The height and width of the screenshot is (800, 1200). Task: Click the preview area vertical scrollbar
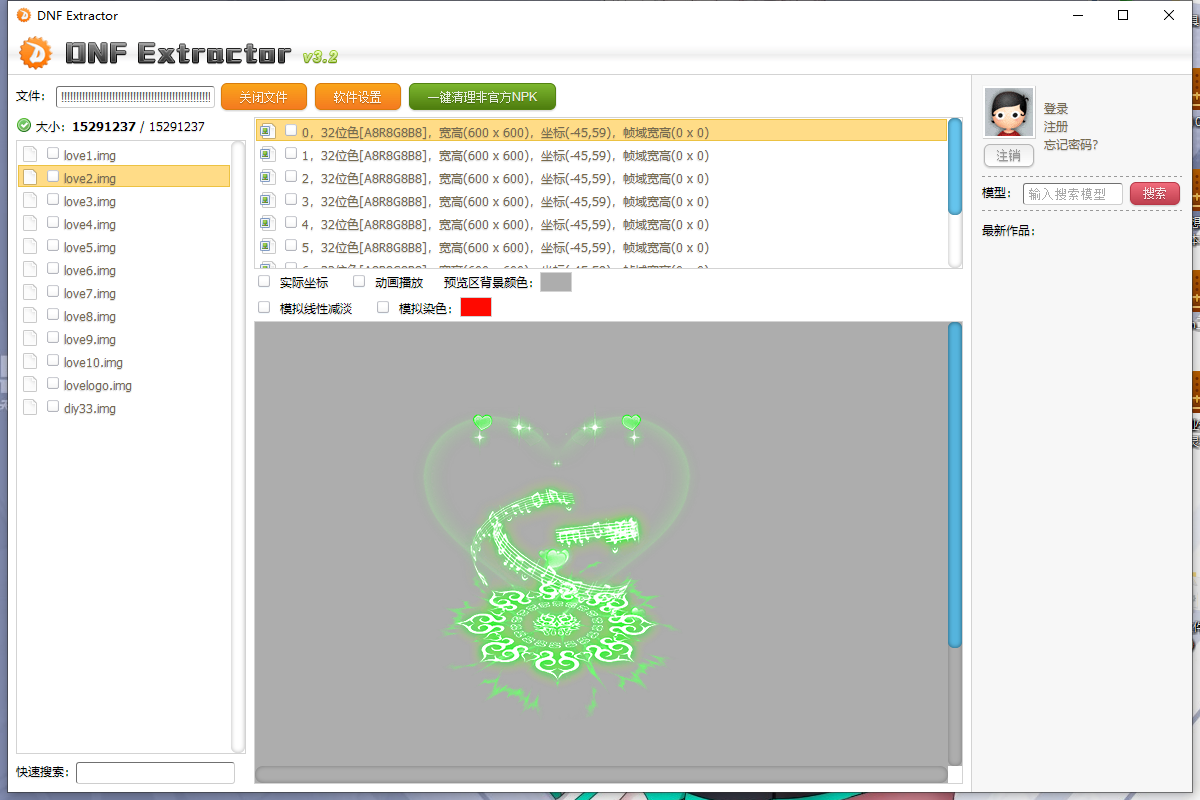955,544
